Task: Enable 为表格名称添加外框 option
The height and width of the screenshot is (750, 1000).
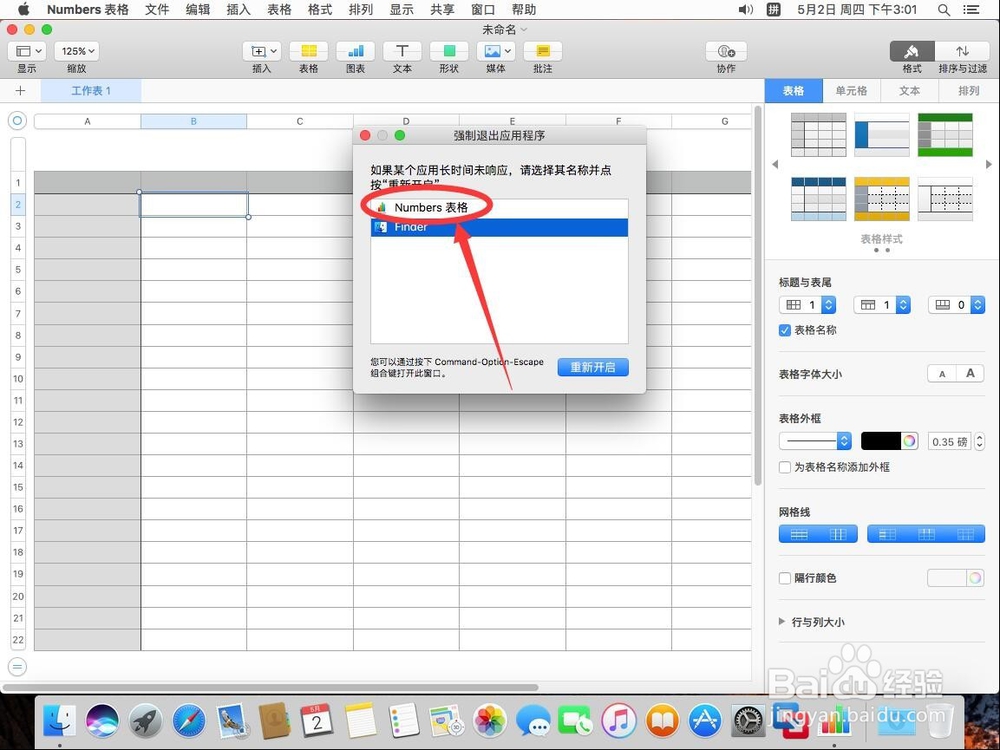Action: [x=784, y=467]
